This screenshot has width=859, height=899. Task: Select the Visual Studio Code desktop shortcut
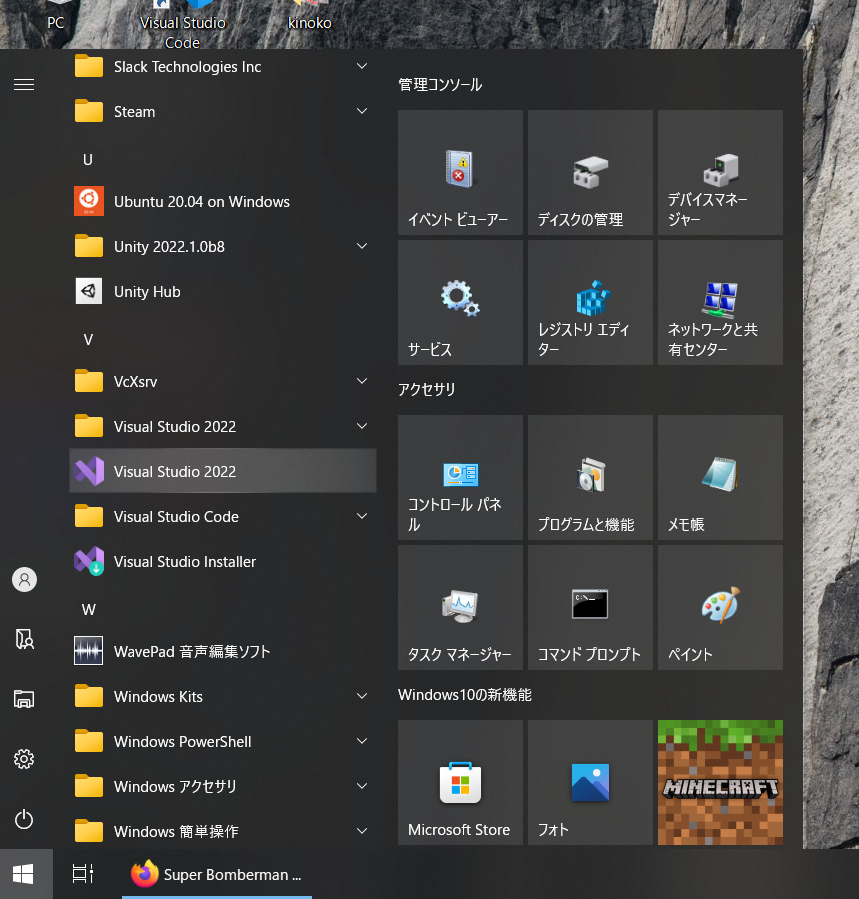182,24
